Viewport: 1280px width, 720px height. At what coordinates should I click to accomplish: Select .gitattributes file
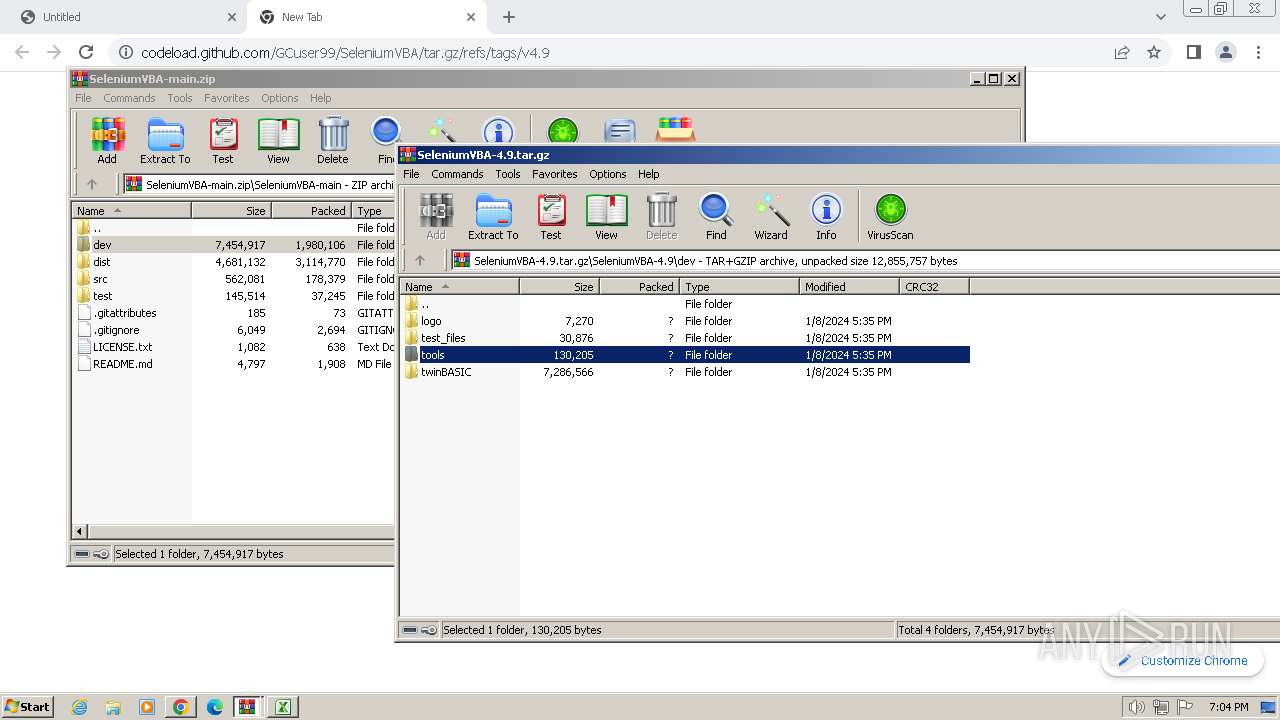(x=124, y=313)
